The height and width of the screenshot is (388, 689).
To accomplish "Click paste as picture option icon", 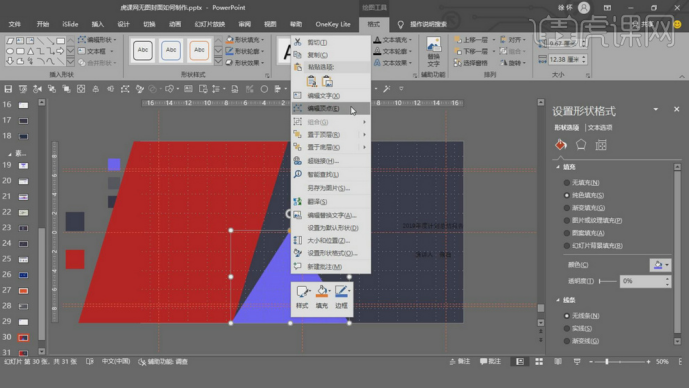I will [x=327, y=81].
